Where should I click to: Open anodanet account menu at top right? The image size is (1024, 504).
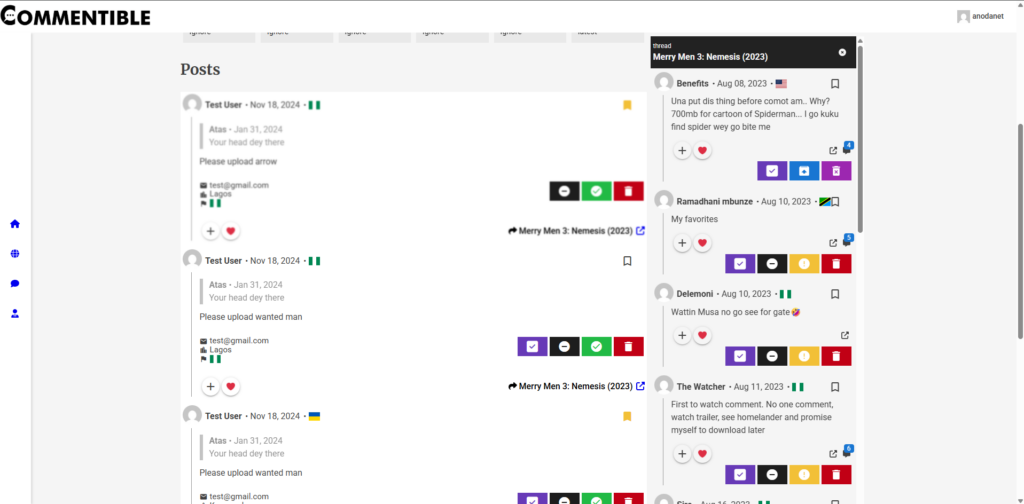(x=987, y=16)
